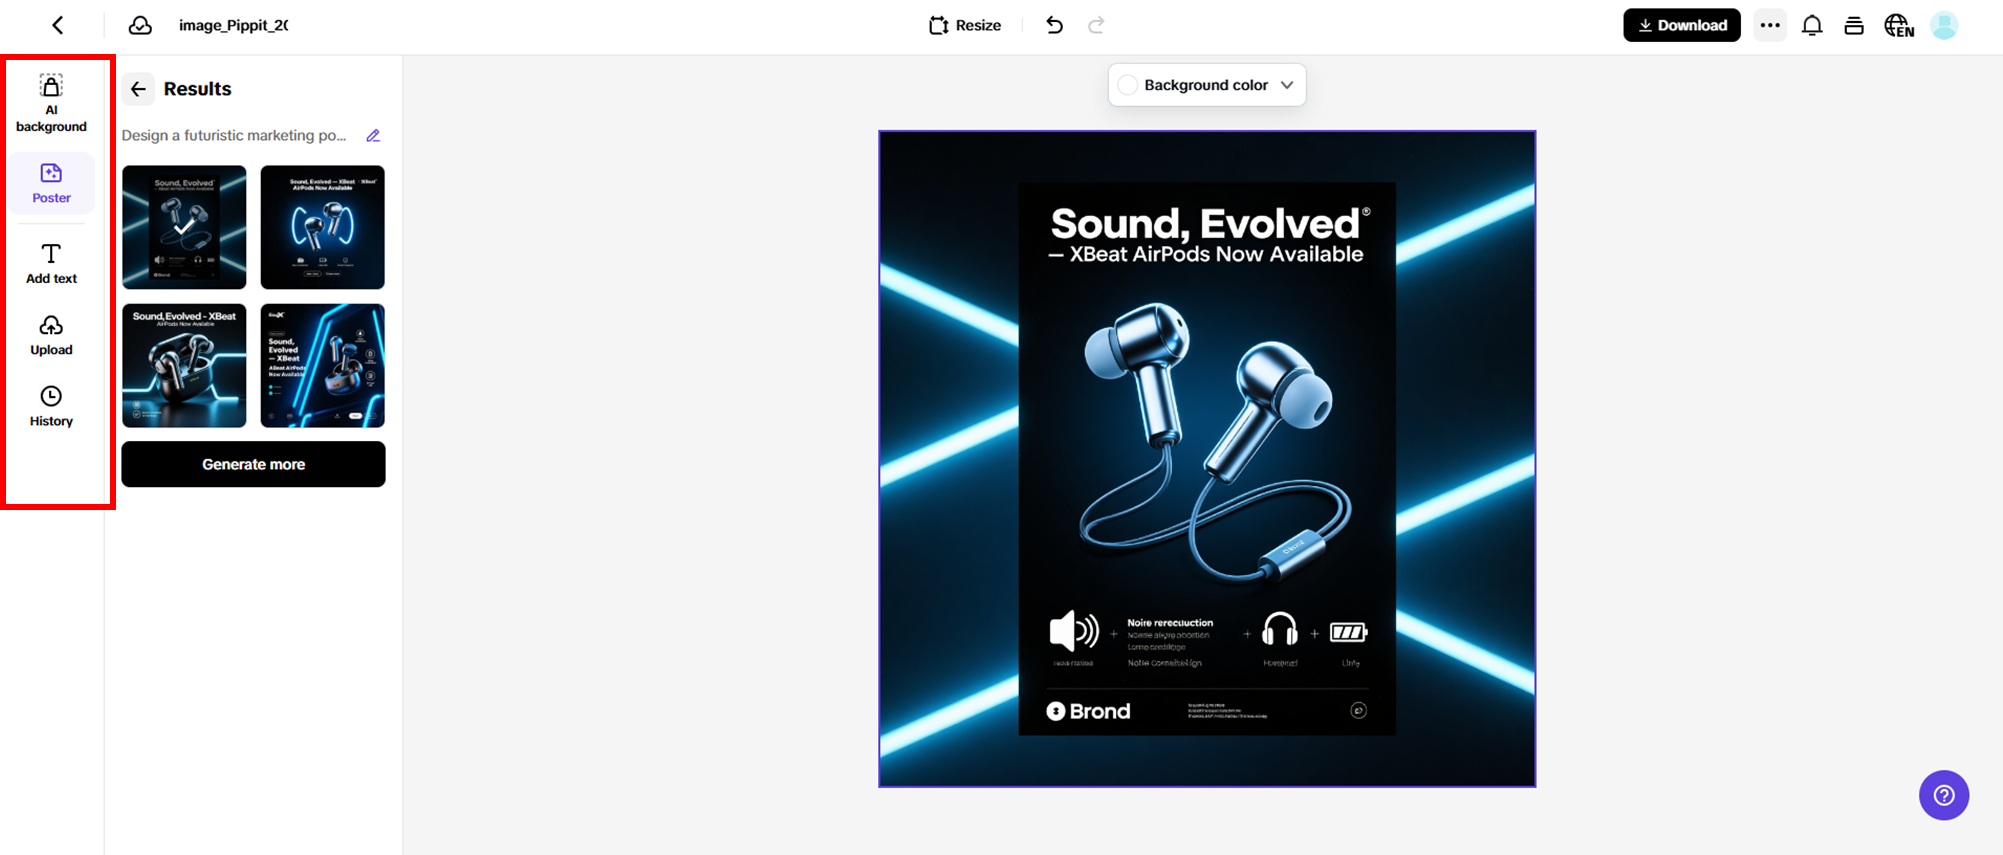This screenshot has width=2003, height=855.
Task: Click the poster image on the canvas
Action: click(1207, 459)
